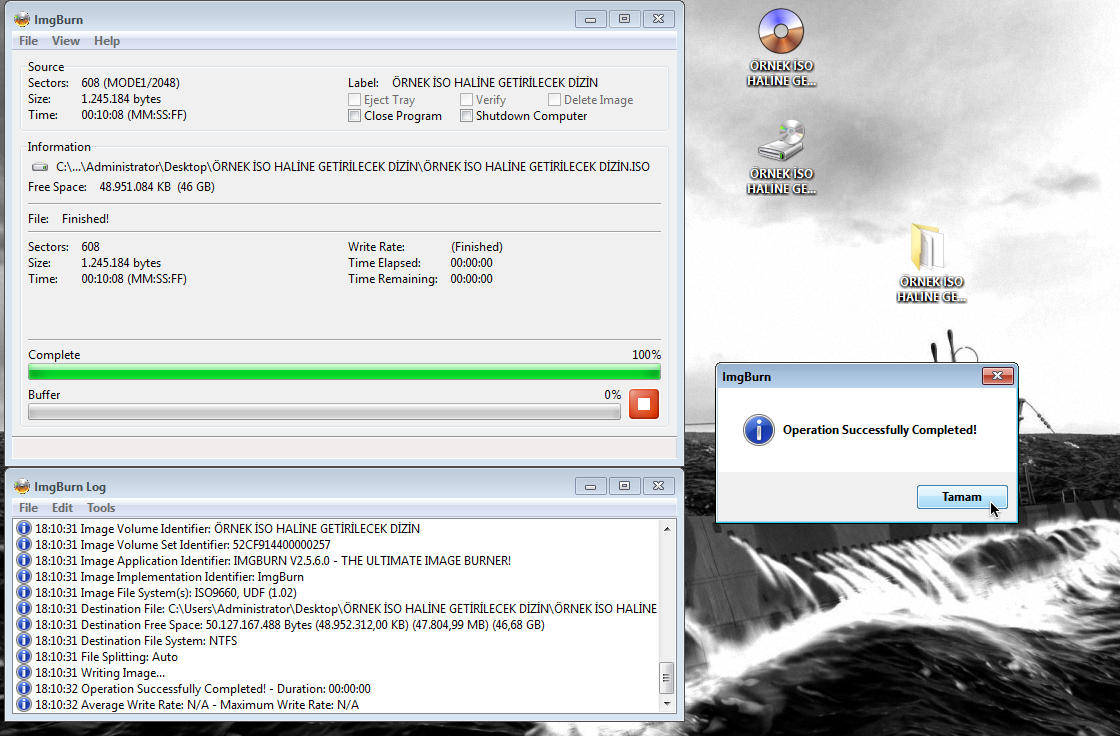Enable the Close Program checkbox

pyautogui.click(x=354, y=116)
